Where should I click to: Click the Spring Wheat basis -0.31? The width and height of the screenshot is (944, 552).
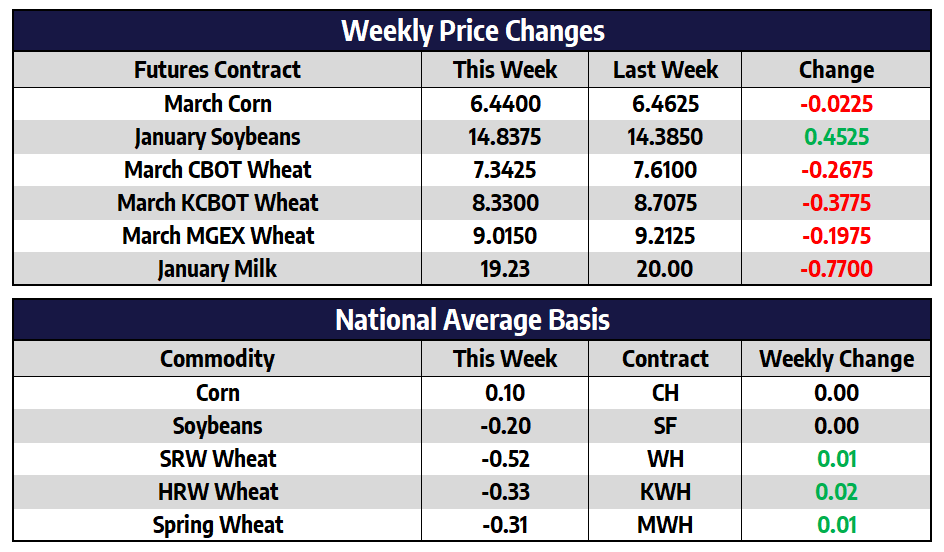505,525
